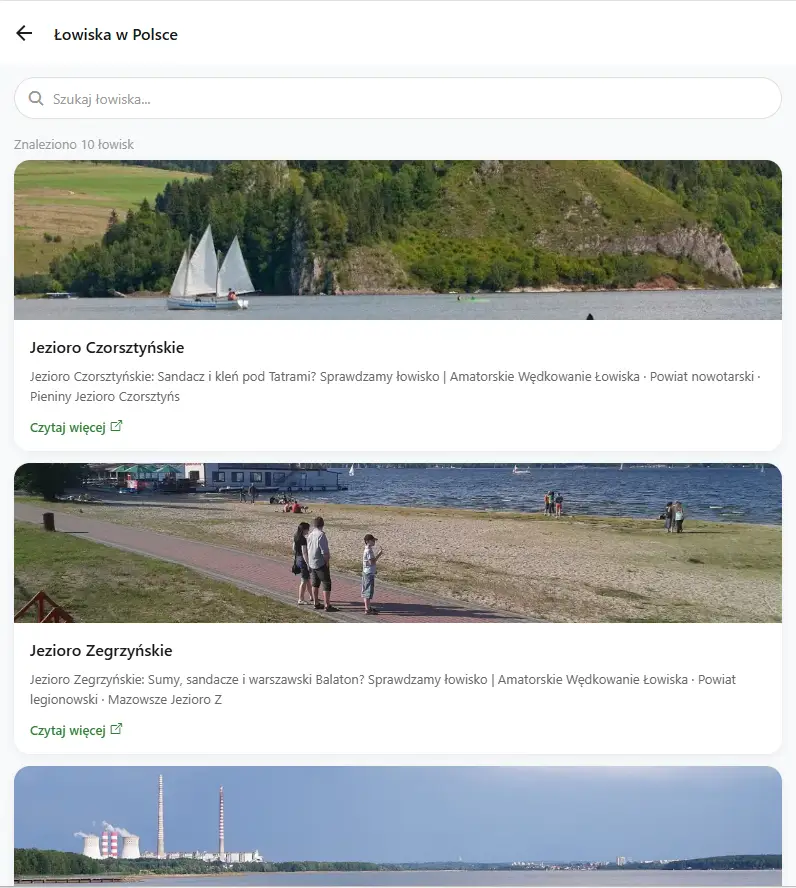
Task: Click the Jezioro Zegrzyńskie description text
Action: tap(383, 689)
